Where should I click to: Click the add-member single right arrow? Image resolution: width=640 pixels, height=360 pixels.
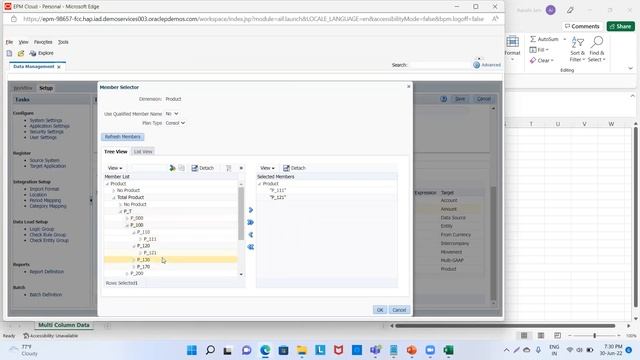[251, 210]
